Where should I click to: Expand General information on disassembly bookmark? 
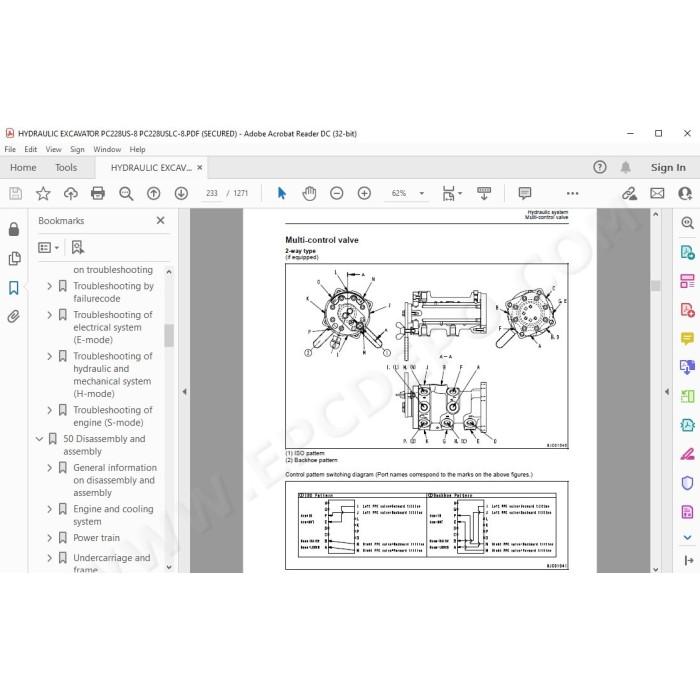click(x=50, y=468)
